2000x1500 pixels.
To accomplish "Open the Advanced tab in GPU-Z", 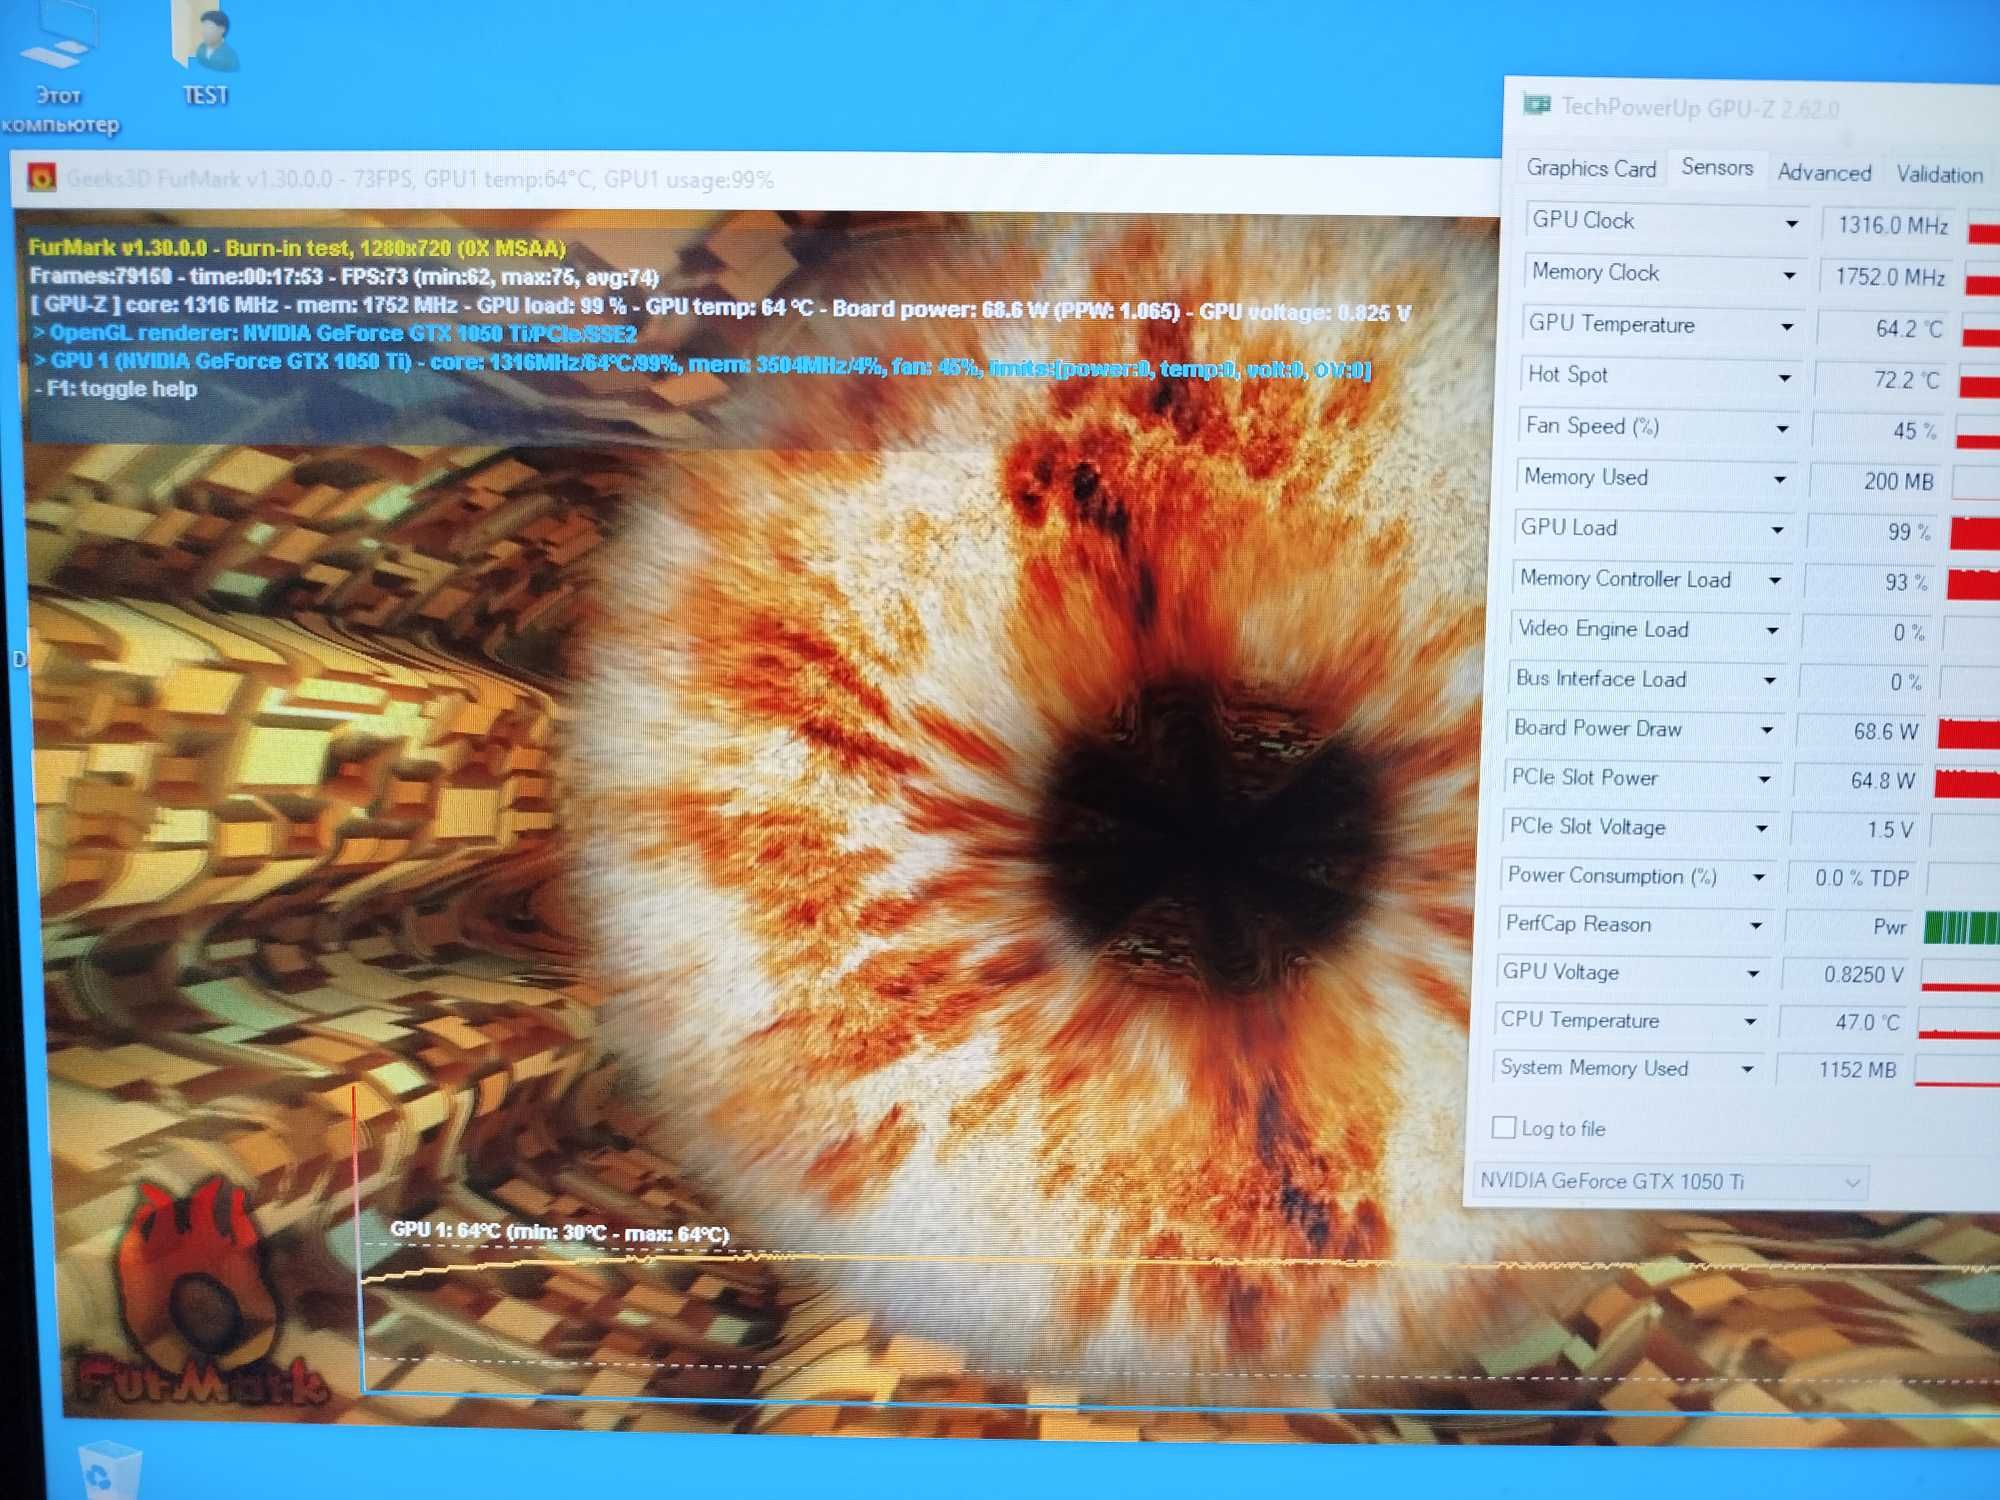I will coord(1824,172).
